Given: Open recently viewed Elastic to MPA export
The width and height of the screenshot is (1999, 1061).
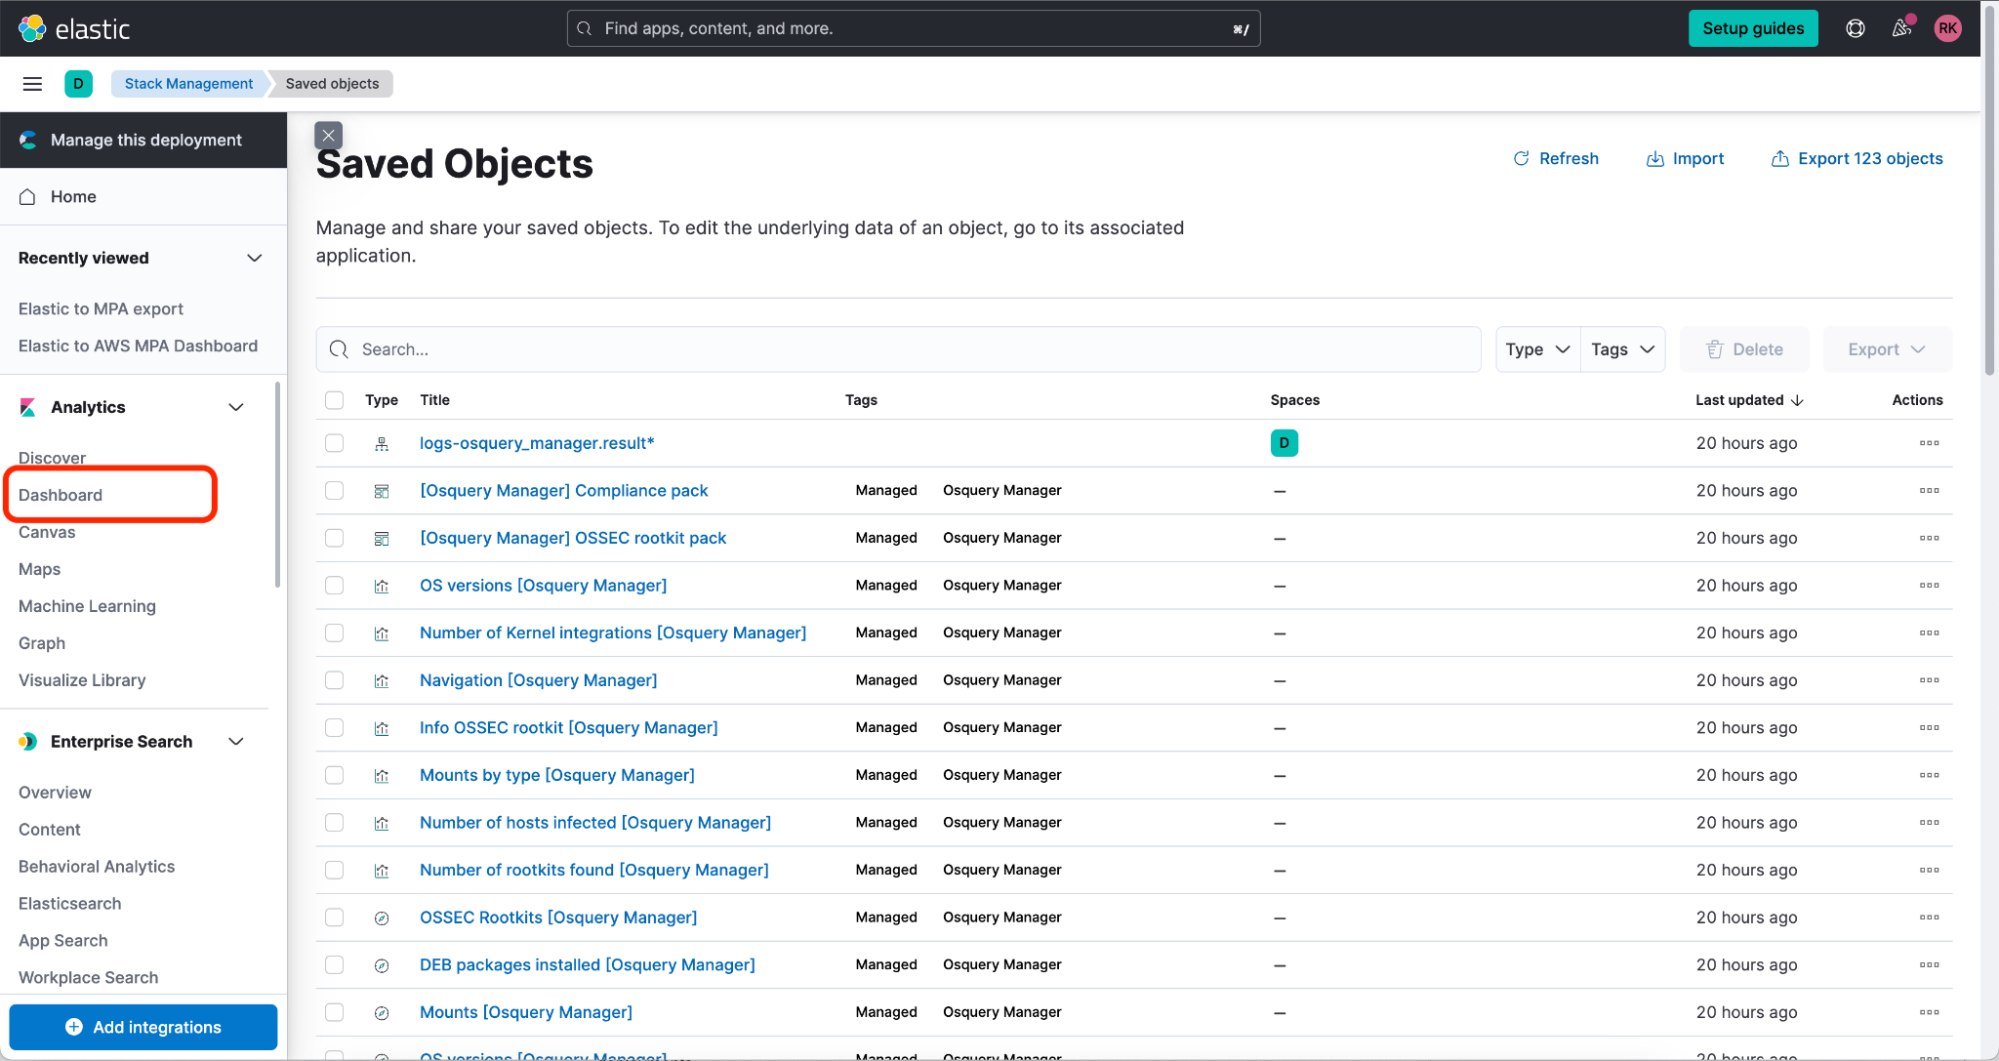Looking at the screenshot, I should click(101, 309).
